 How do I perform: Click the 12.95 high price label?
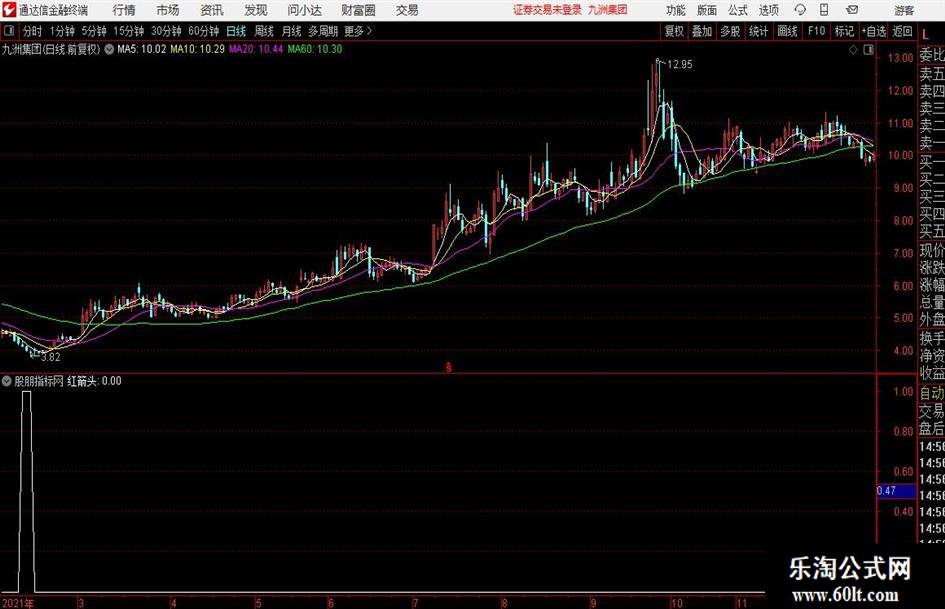(680, 65)
